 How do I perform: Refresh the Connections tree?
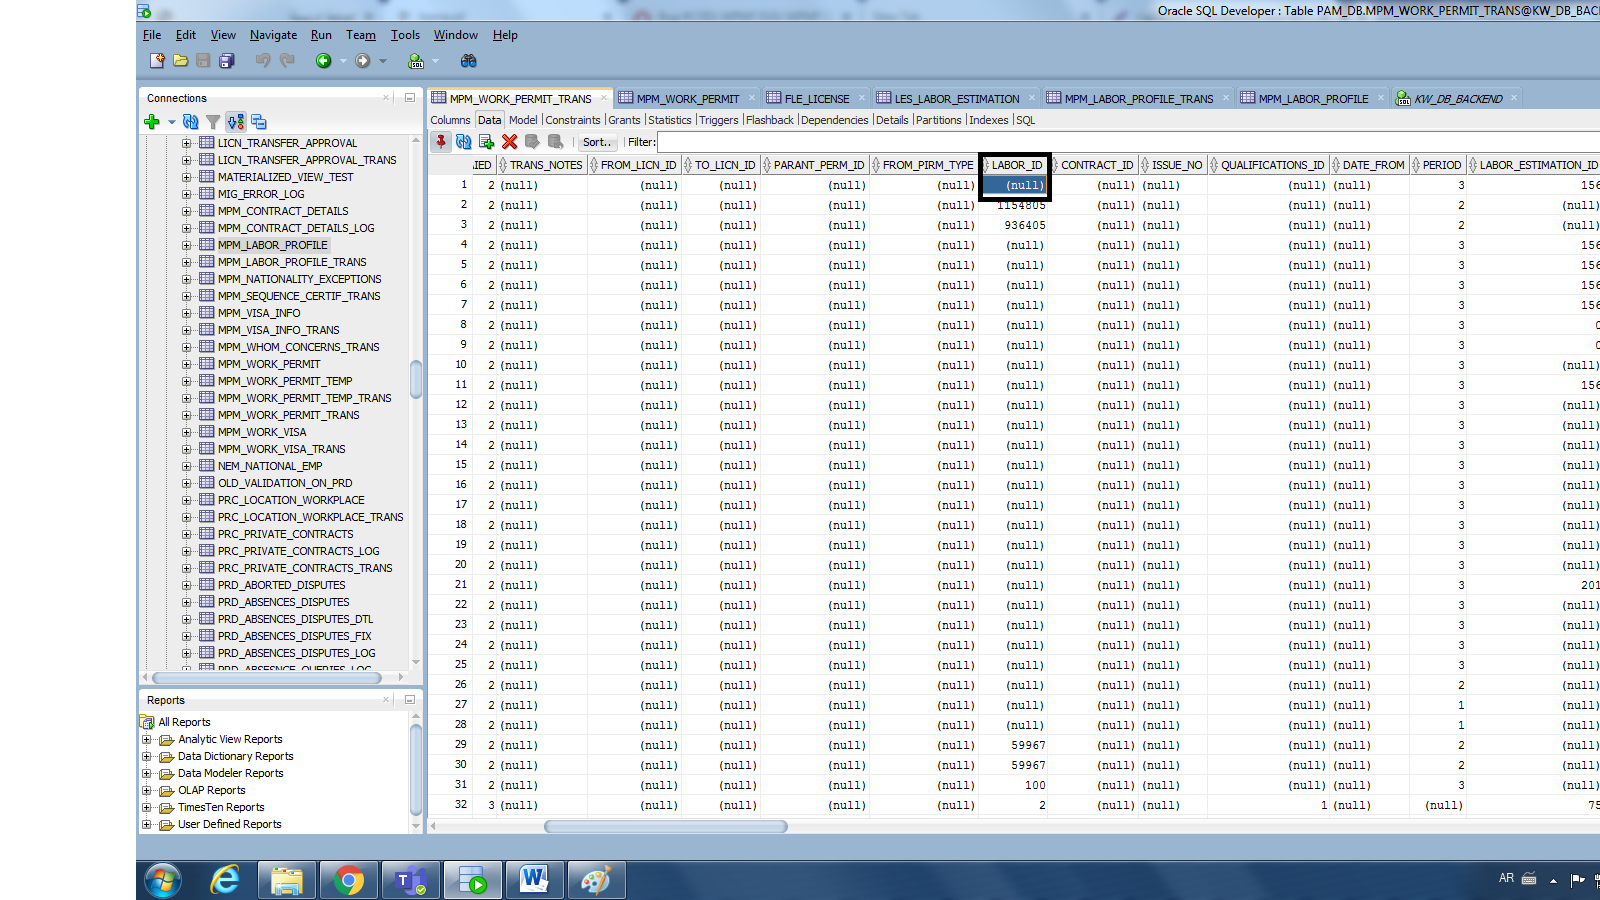pyautogui.click(x=190, y=122)
